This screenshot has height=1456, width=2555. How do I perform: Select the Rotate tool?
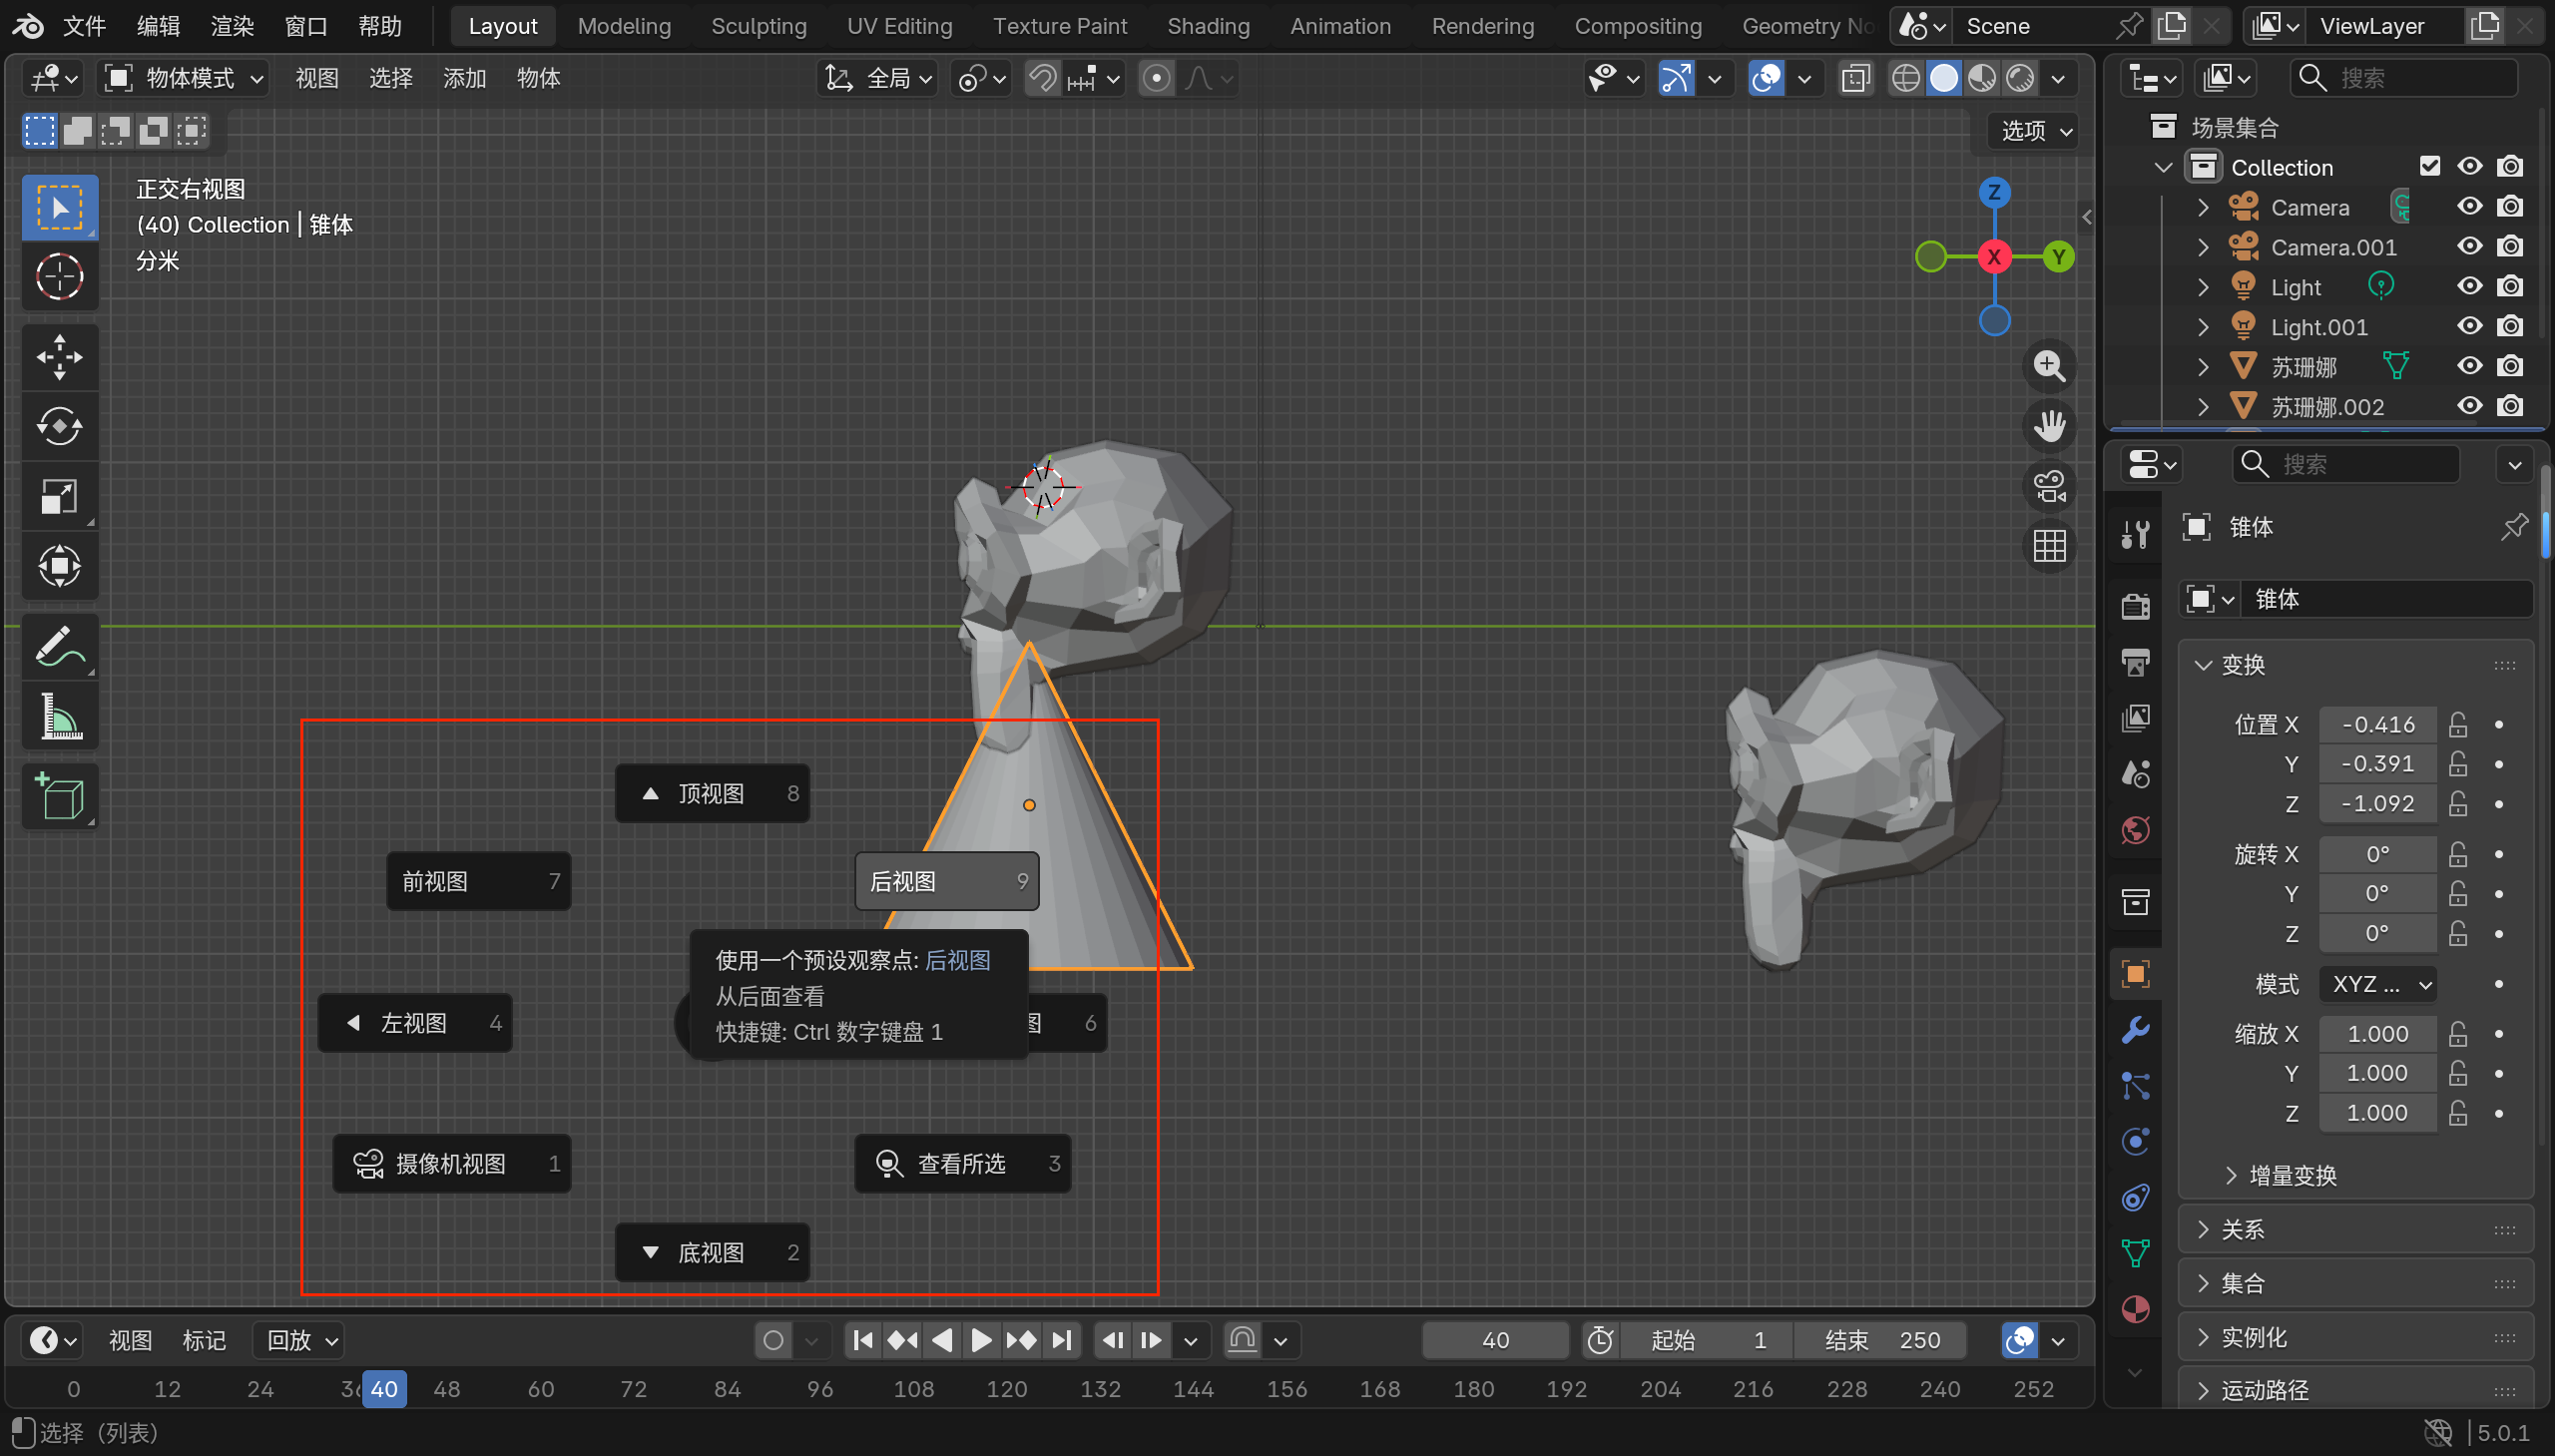click(x=59, y=427)
